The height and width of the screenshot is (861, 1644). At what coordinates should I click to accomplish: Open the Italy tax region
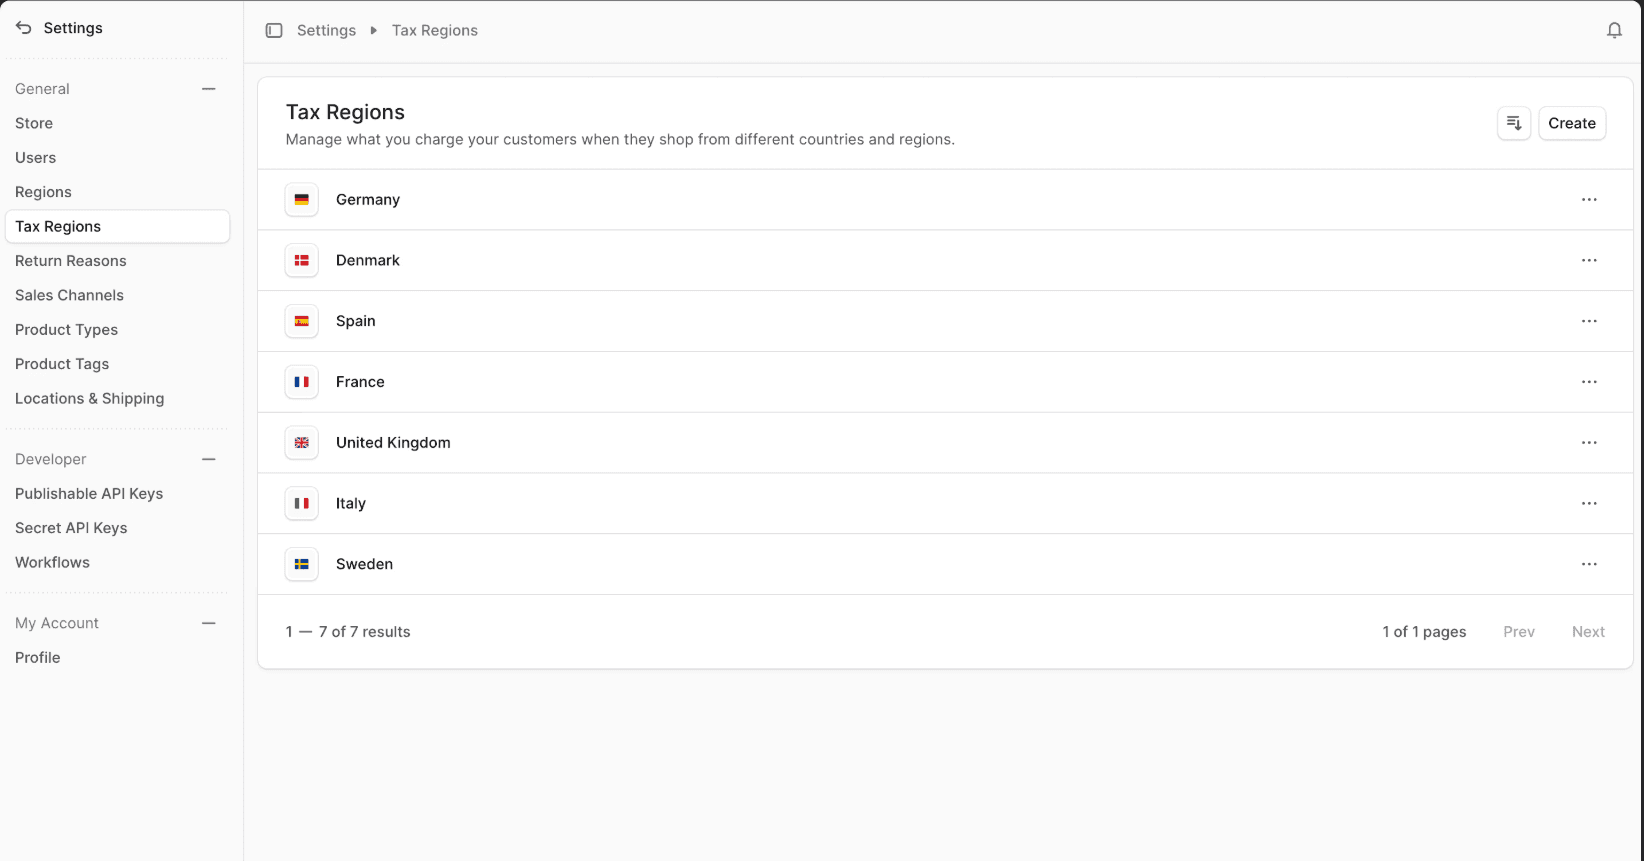945,504
